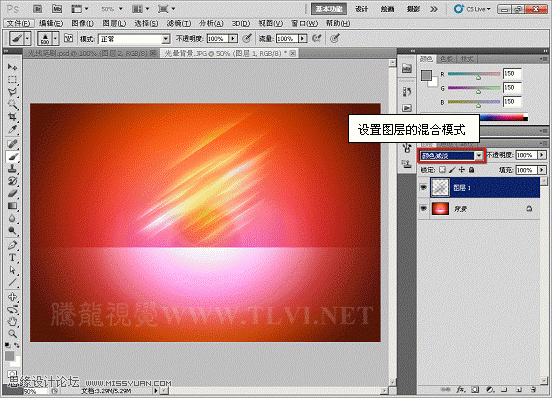Toggle lock image pixels brush icon
Viewport: 552px width, 398px height.
tap(452, 170)
